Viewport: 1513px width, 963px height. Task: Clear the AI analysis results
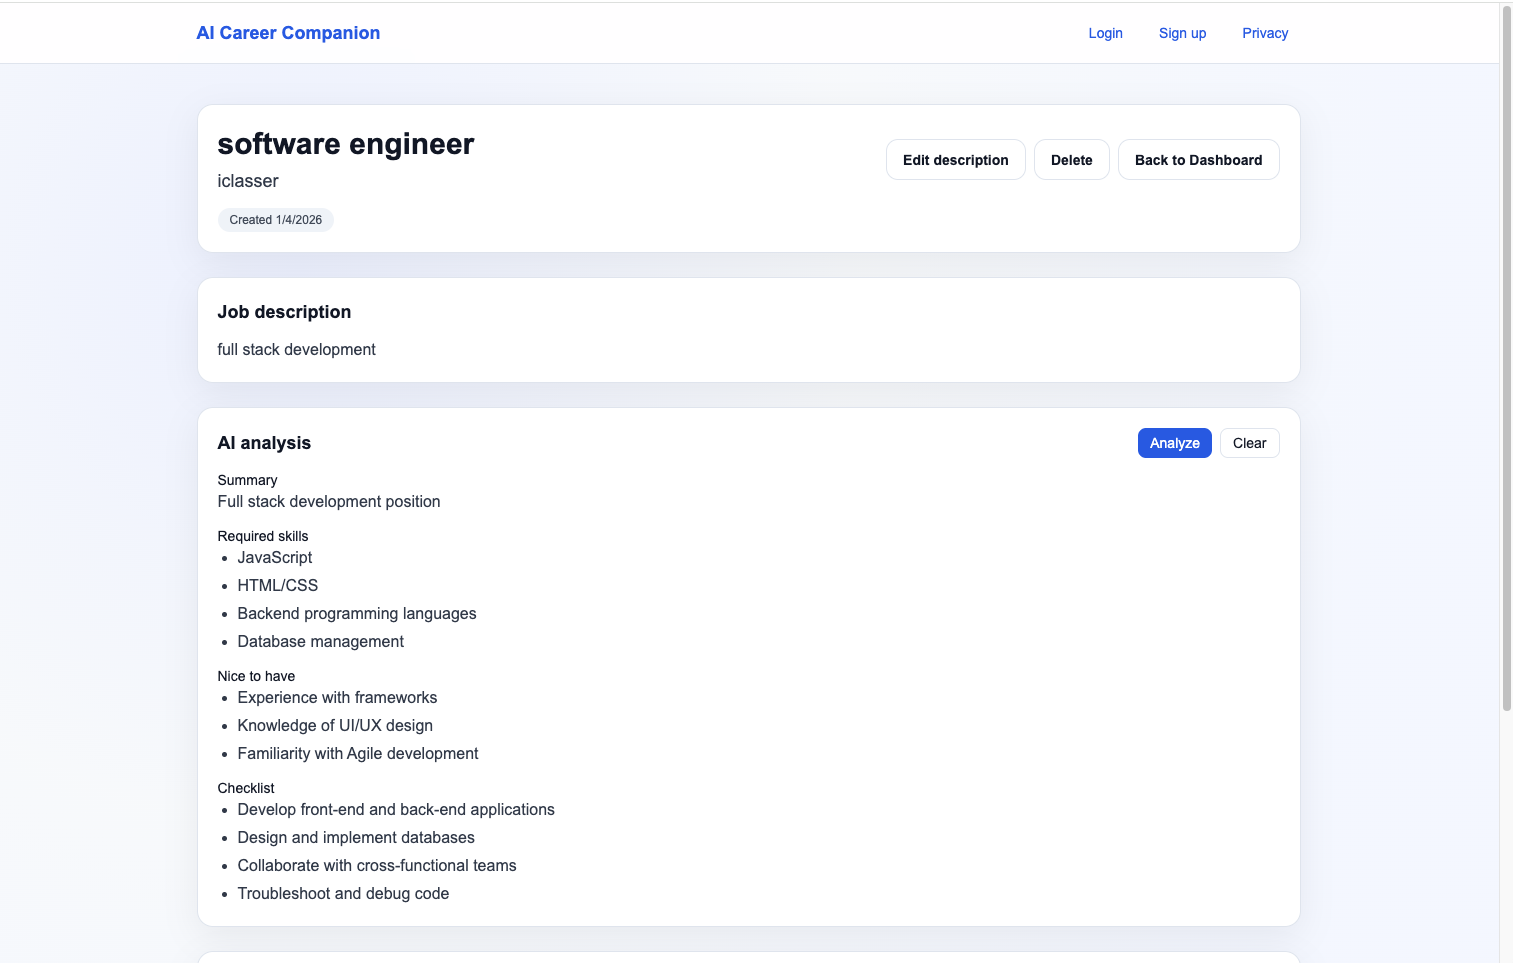(x=1249, y=442)
